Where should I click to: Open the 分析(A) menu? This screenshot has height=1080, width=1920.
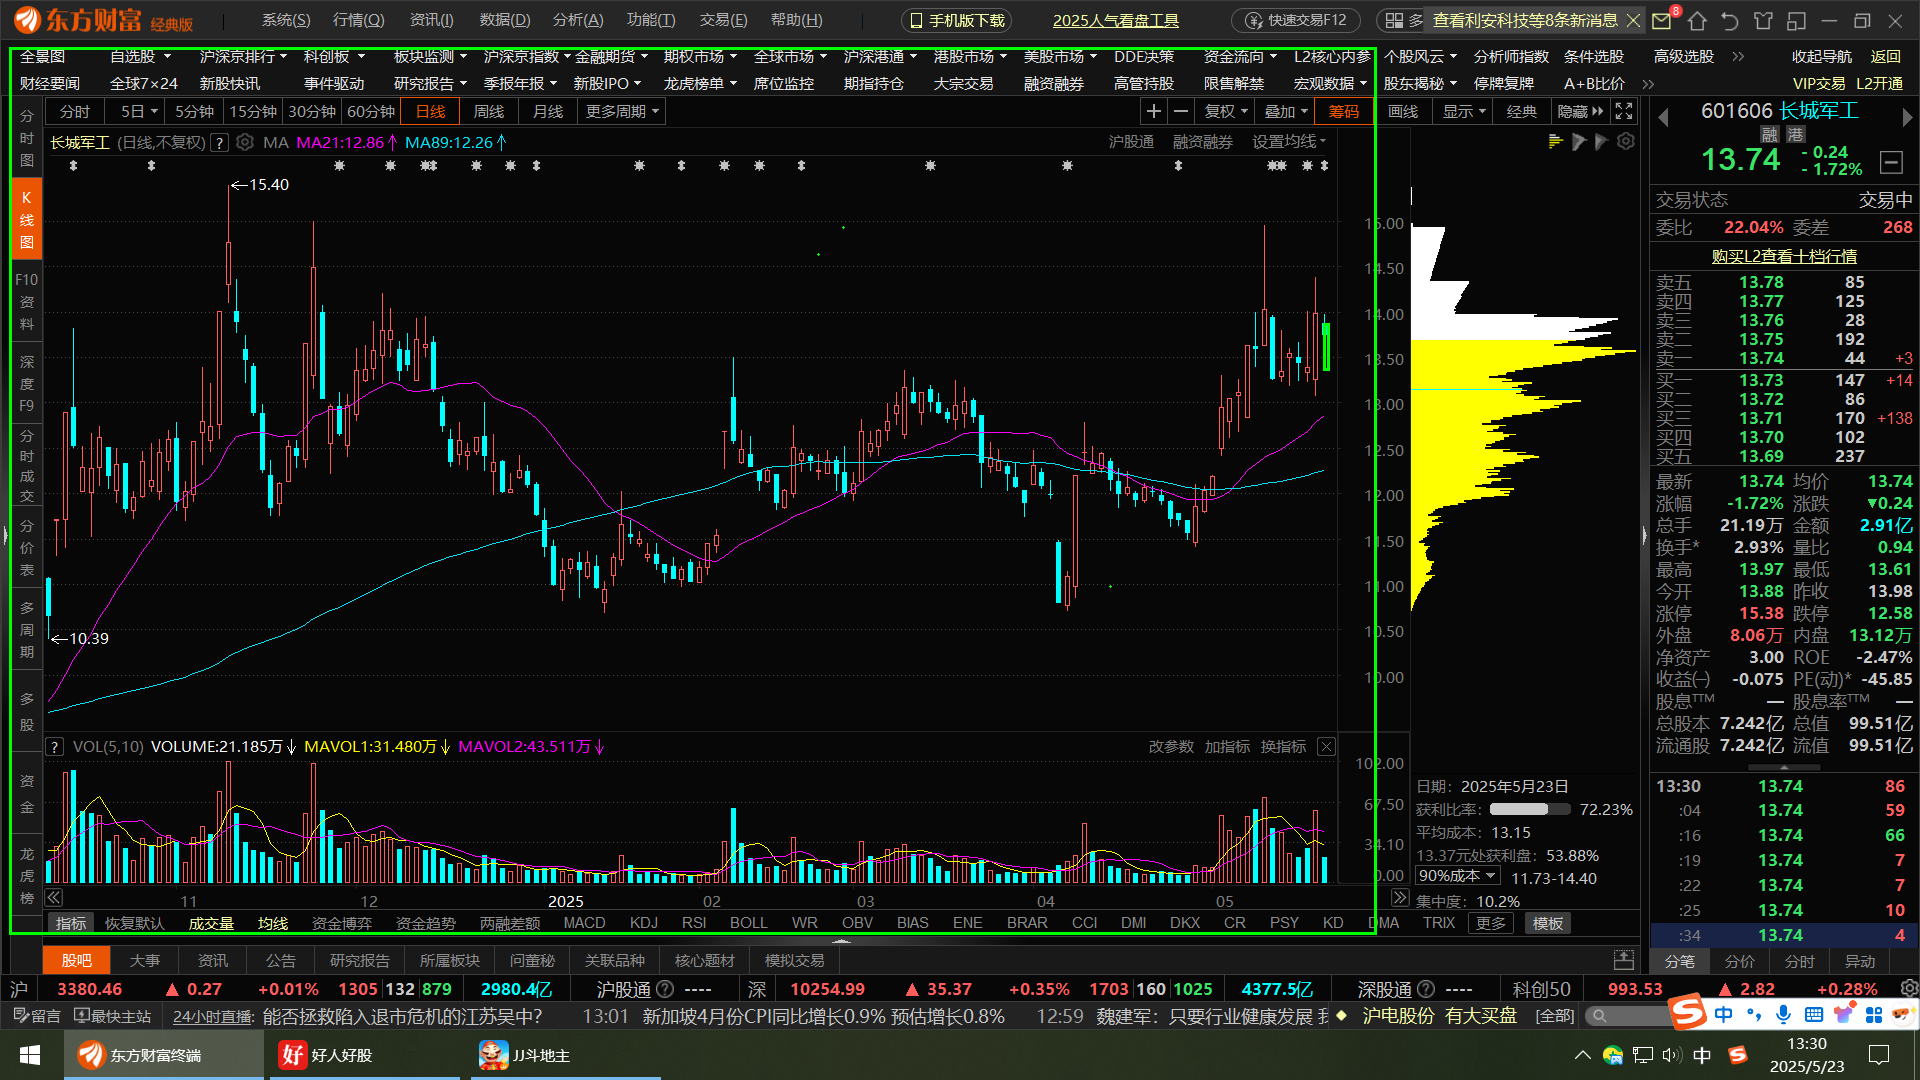(578, 20)
